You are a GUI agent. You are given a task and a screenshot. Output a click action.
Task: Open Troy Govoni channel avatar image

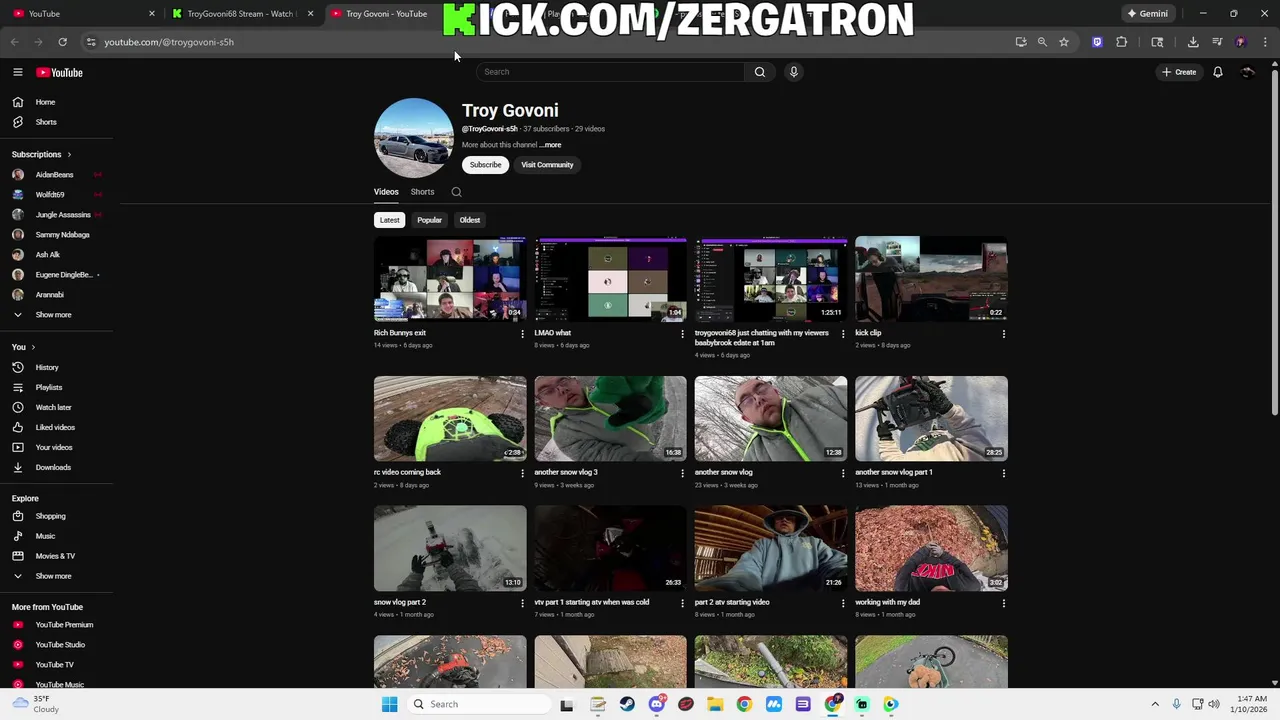click(414, 138)
